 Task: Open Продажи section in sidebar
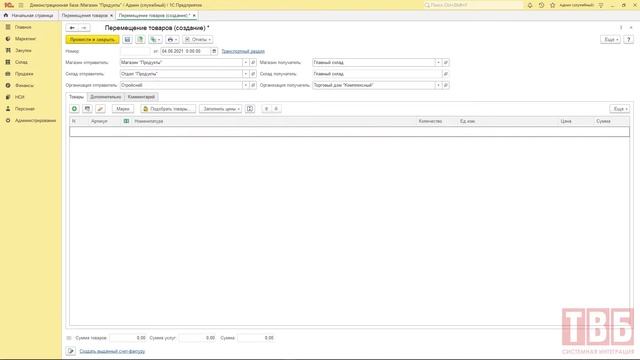[x=24, y=74]
